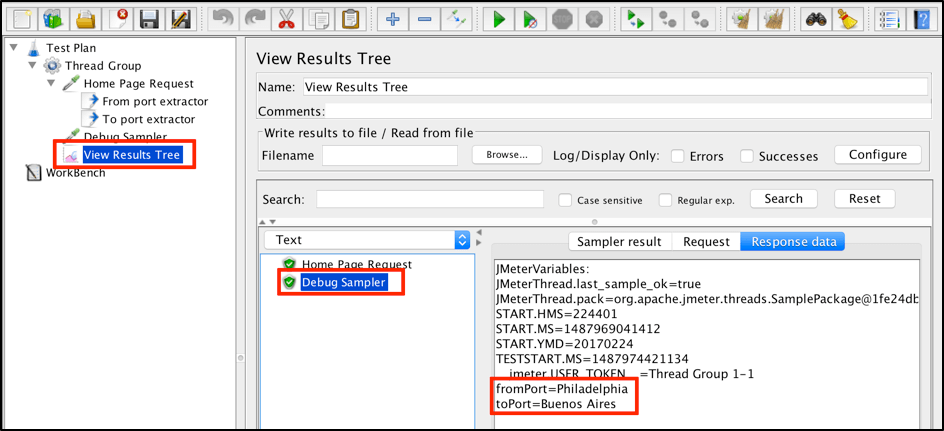Collapse the Test Plan tree node
The width and height of the screenshot is (944, 431).
[13, 48]
